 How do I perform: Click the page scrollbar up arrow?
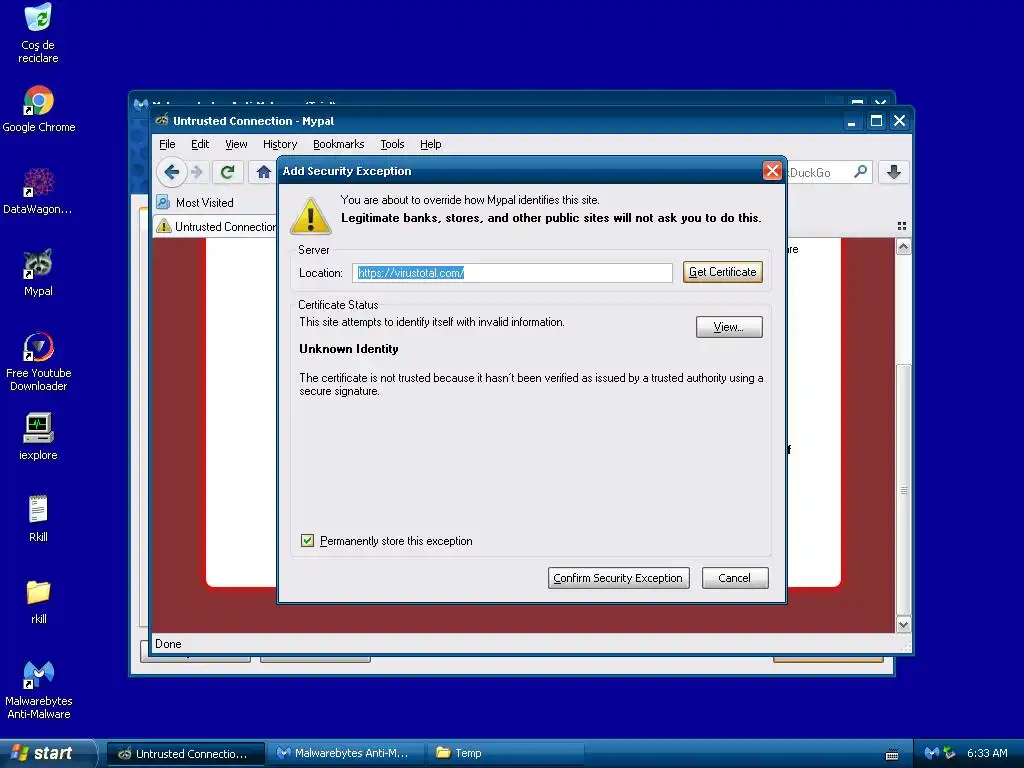903,247
